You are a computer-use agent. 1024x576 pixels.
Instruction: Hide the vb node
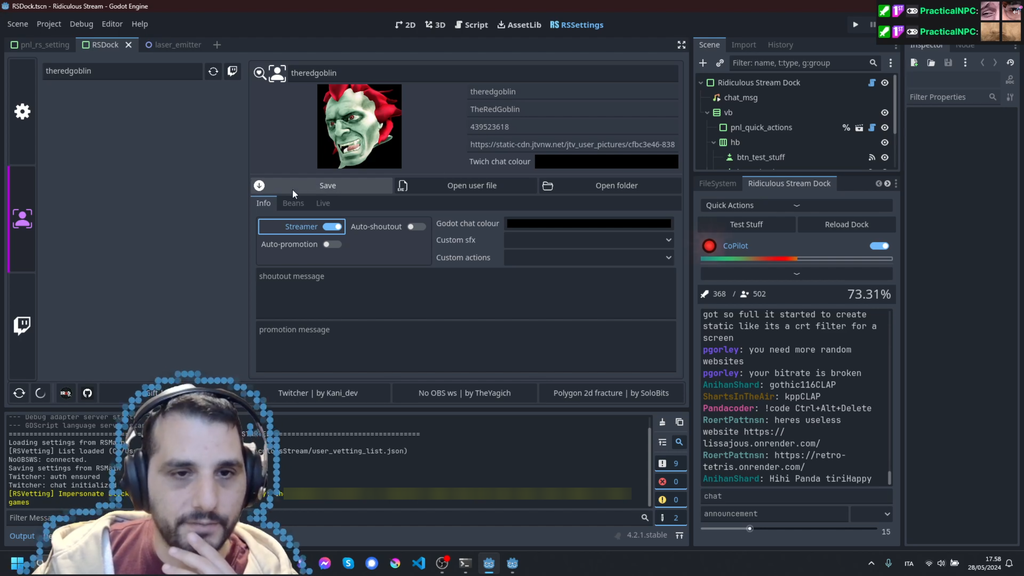[885, 113]
